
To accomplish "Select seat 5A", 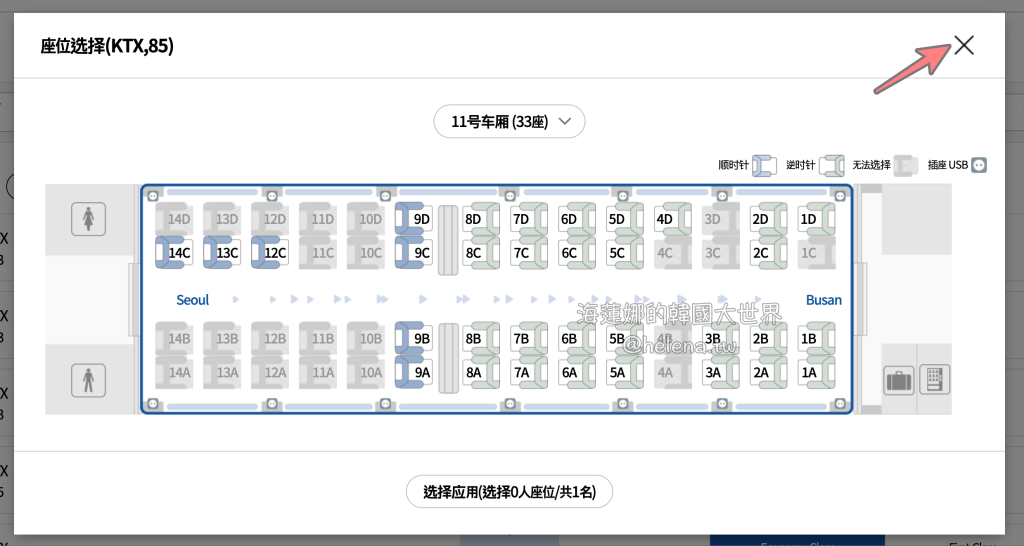I will pos(626,372).
